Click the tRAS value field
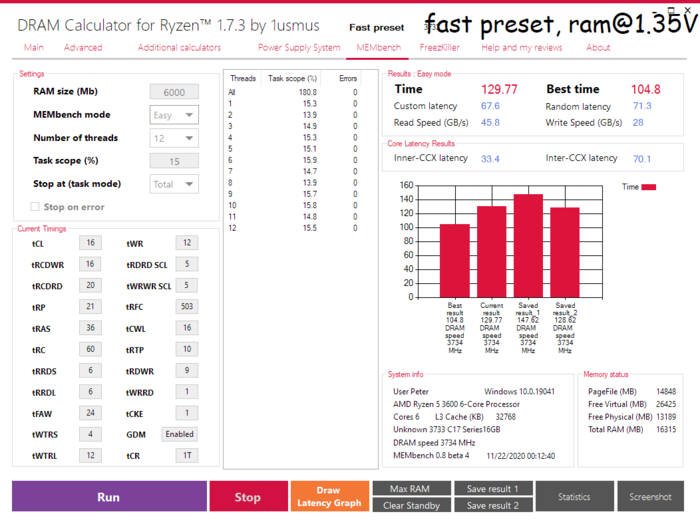The image size is (700, 526). pyautogui.click(x=91, y=328)
